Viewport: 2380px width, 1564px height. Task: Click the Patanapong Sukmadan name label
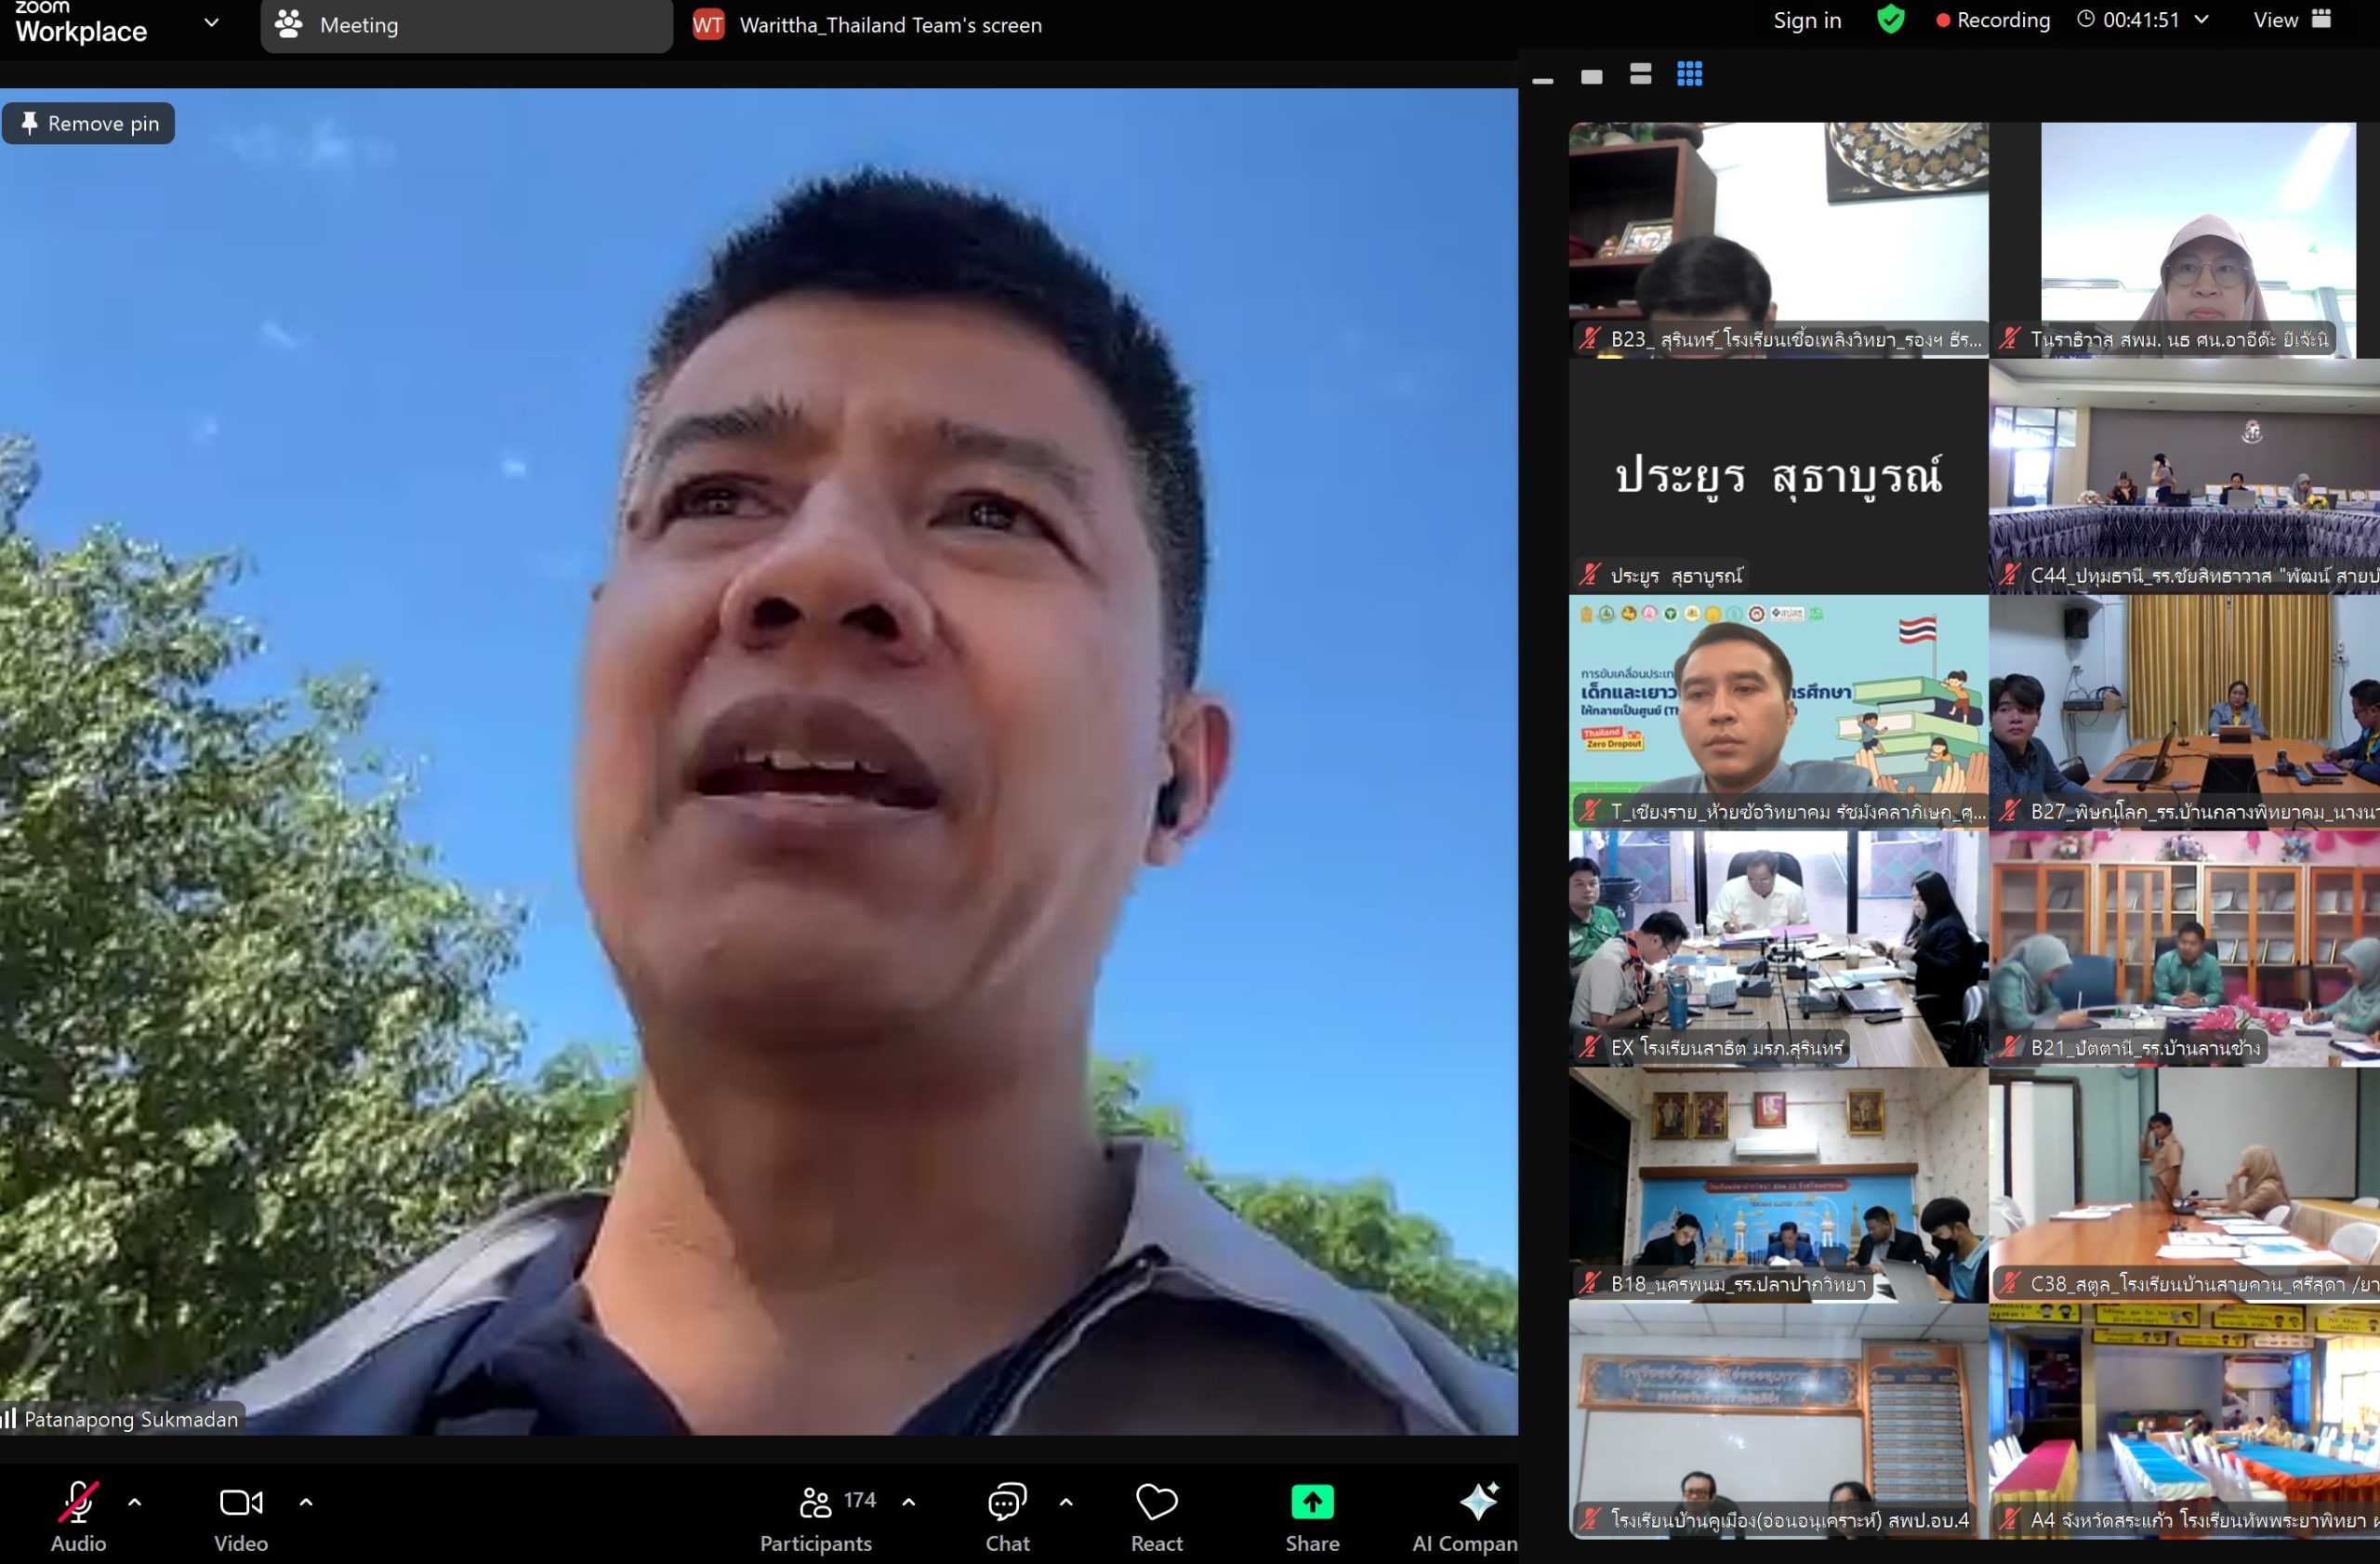coord(130,1419)
